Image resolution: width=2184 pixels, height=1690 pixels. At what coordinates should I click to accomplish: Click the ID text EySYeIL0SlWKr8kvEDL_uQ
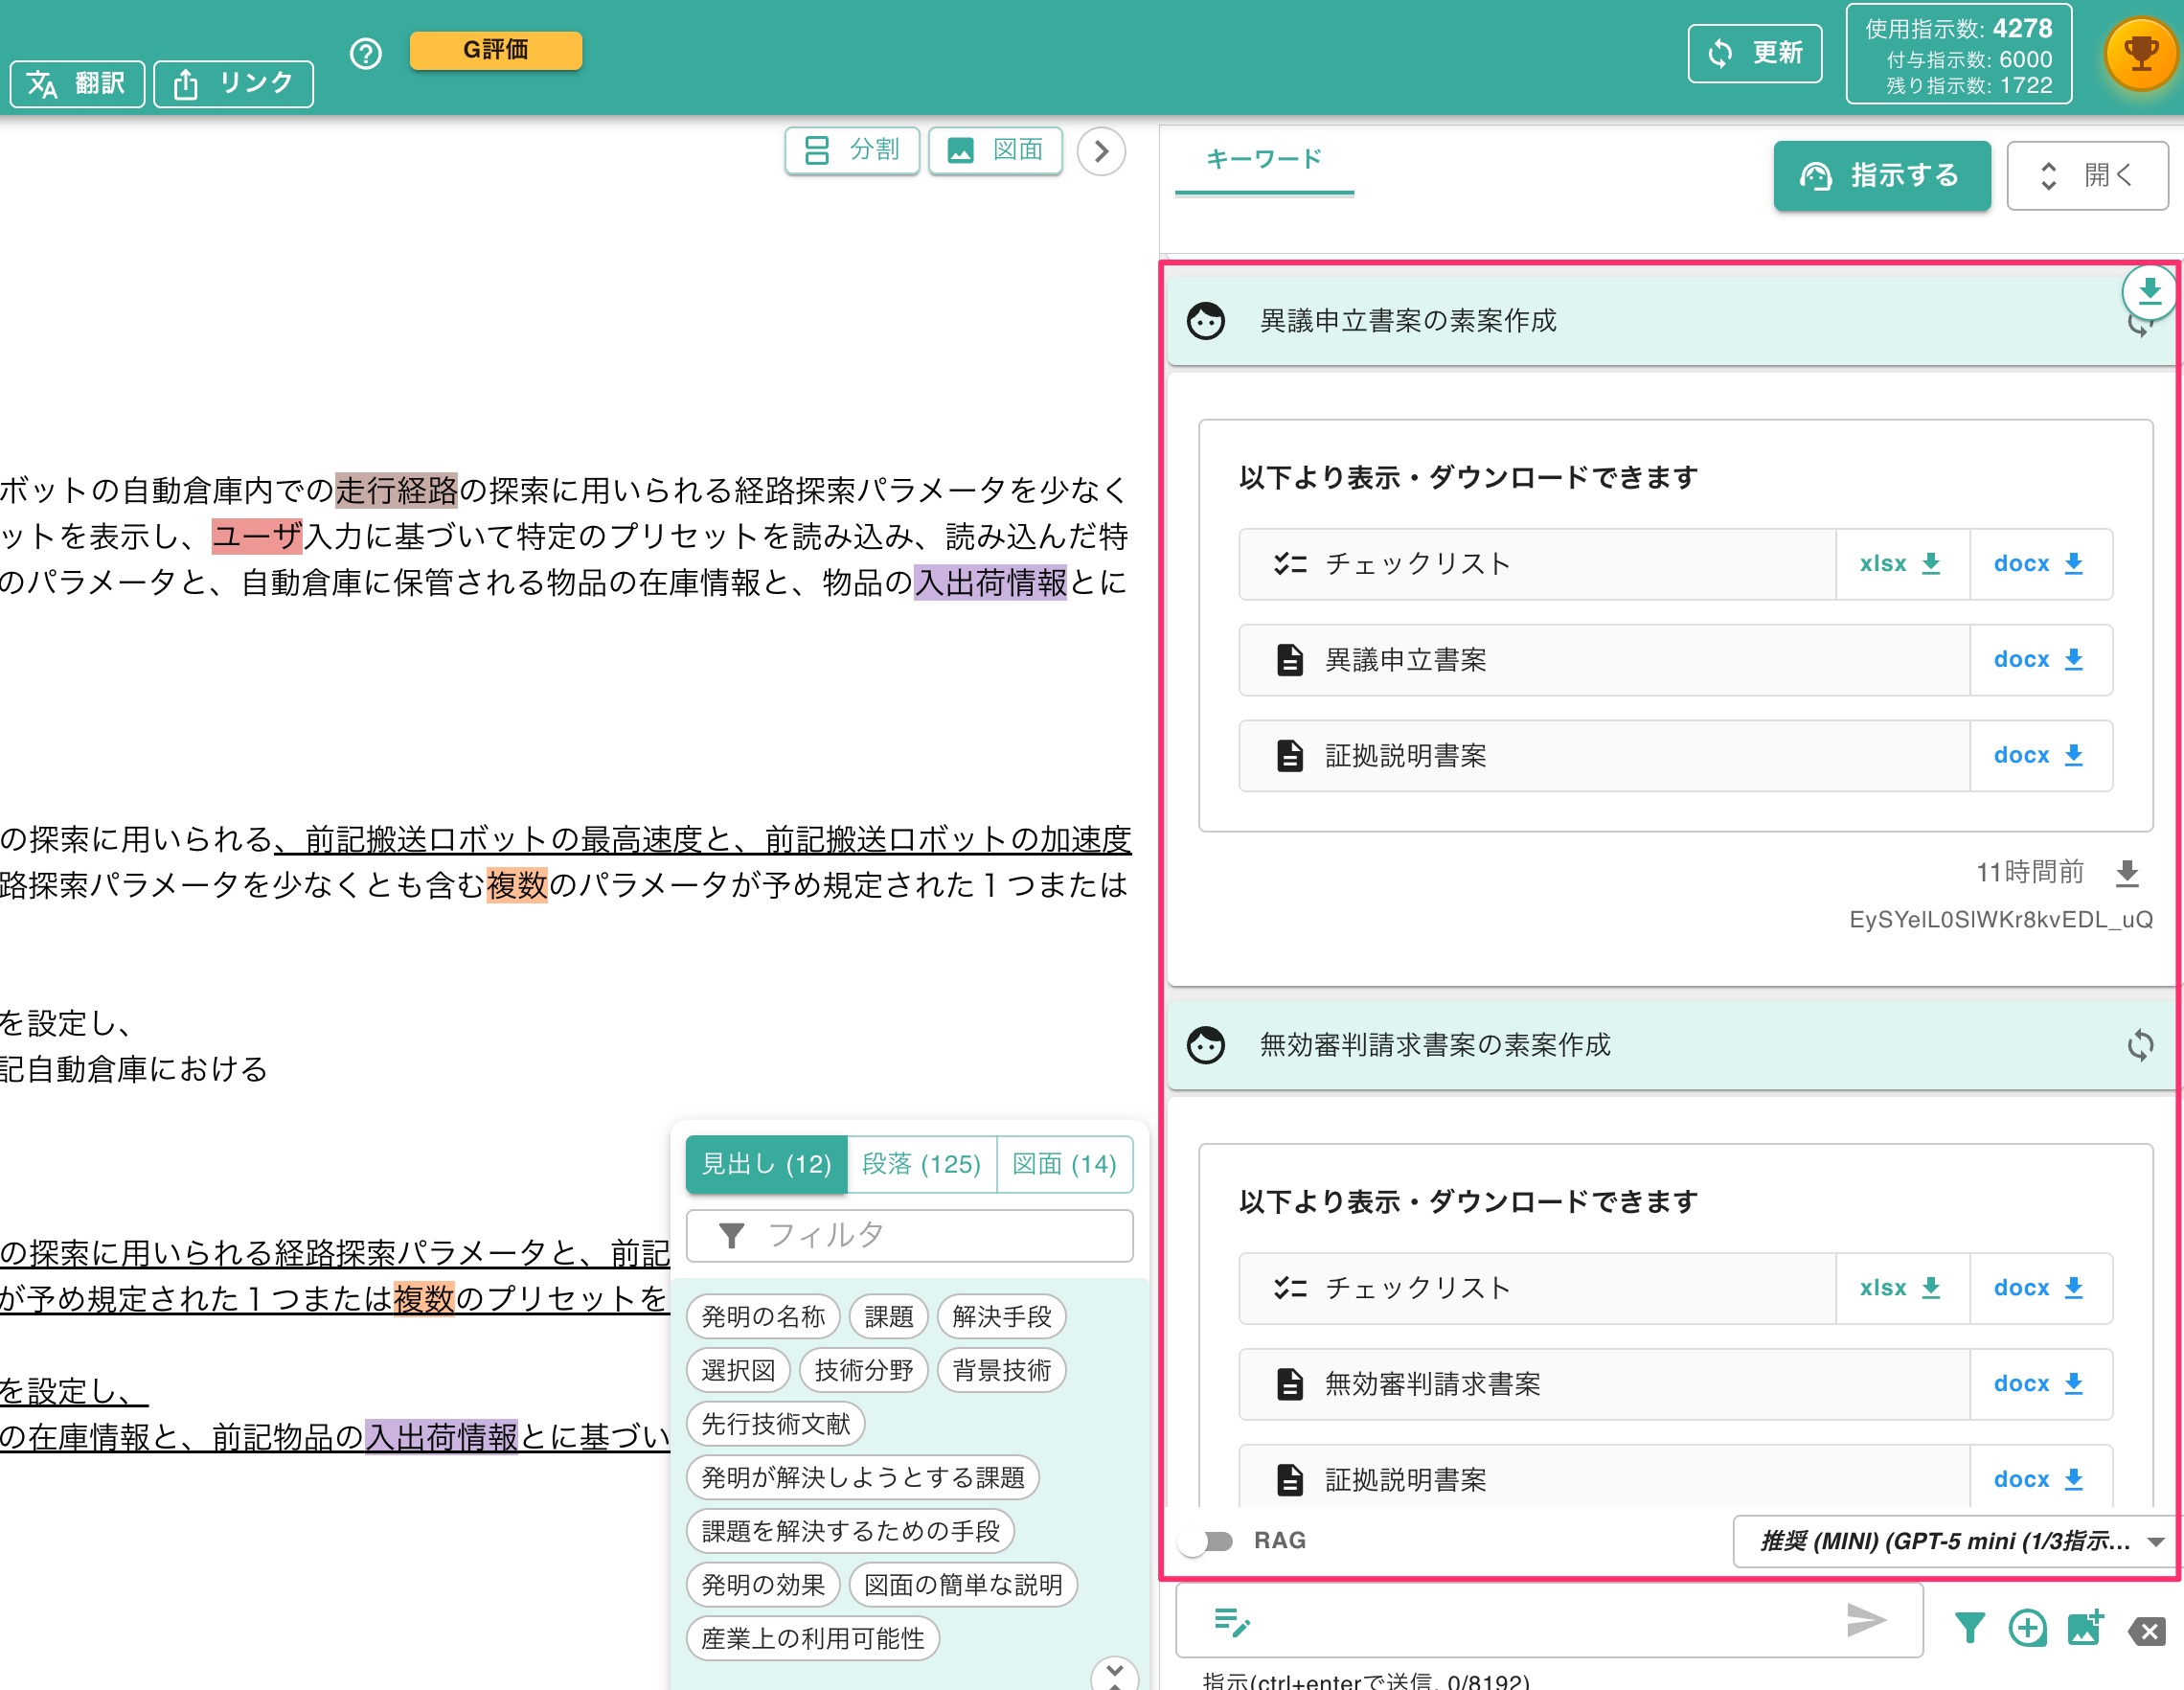(x=2001, y=920)
